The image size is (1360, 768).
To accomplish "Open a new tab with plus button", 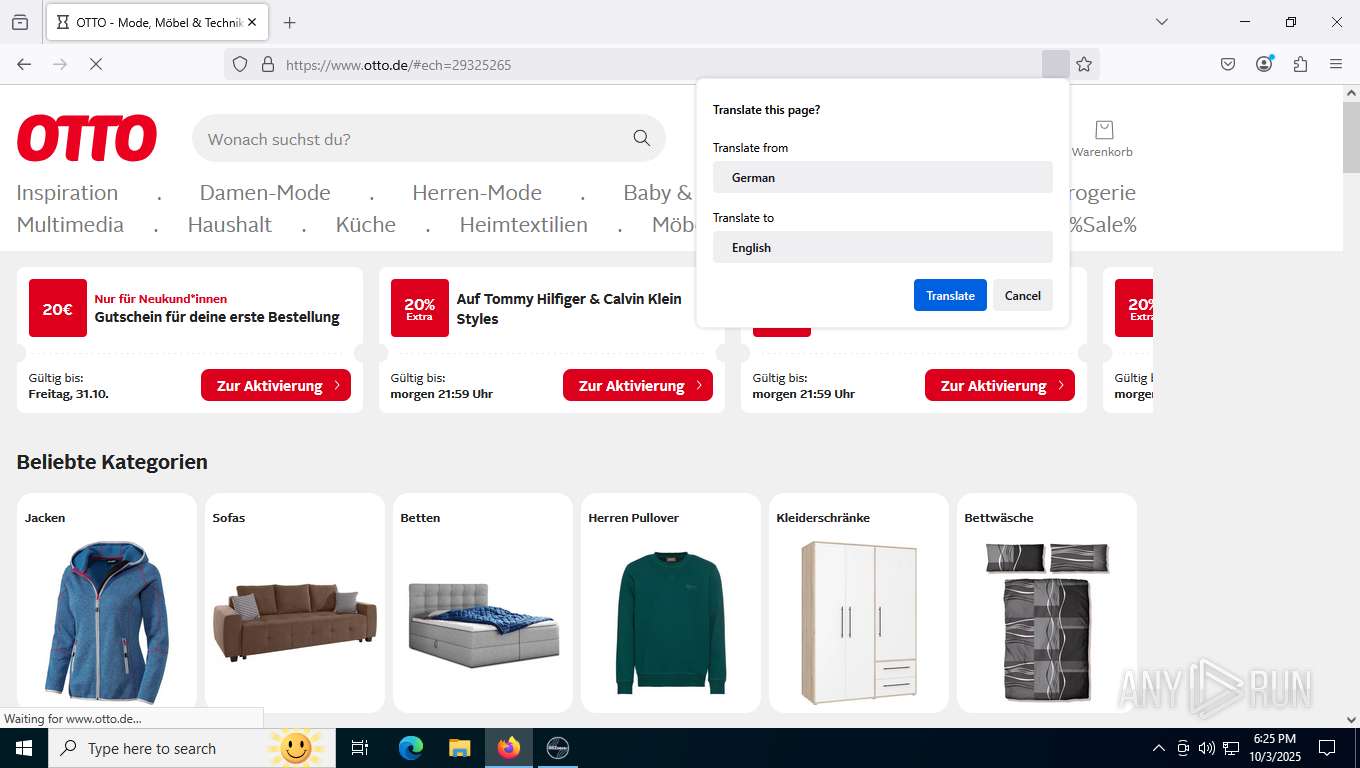I will pos(289,22).
